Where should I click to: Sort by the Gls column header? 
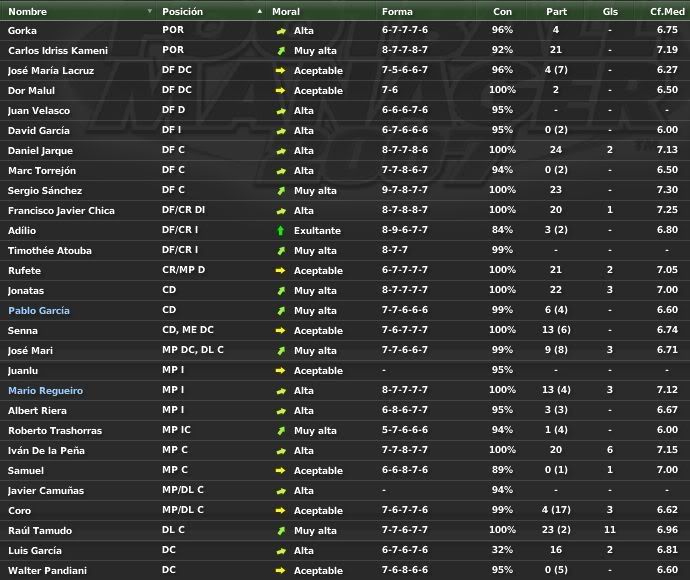tap(610, 11)
